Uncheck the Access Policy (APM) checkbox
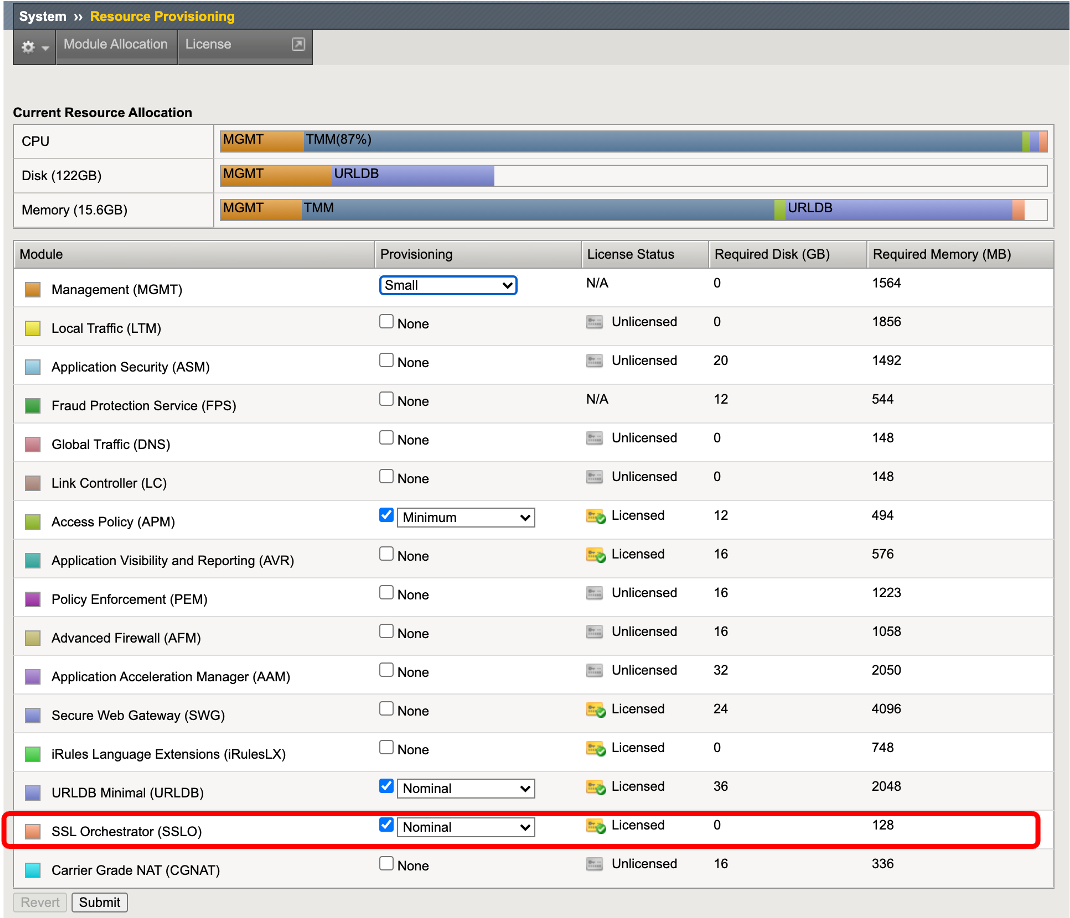The width and height of the screenshot is (1070, 918). tap(386, 515)
